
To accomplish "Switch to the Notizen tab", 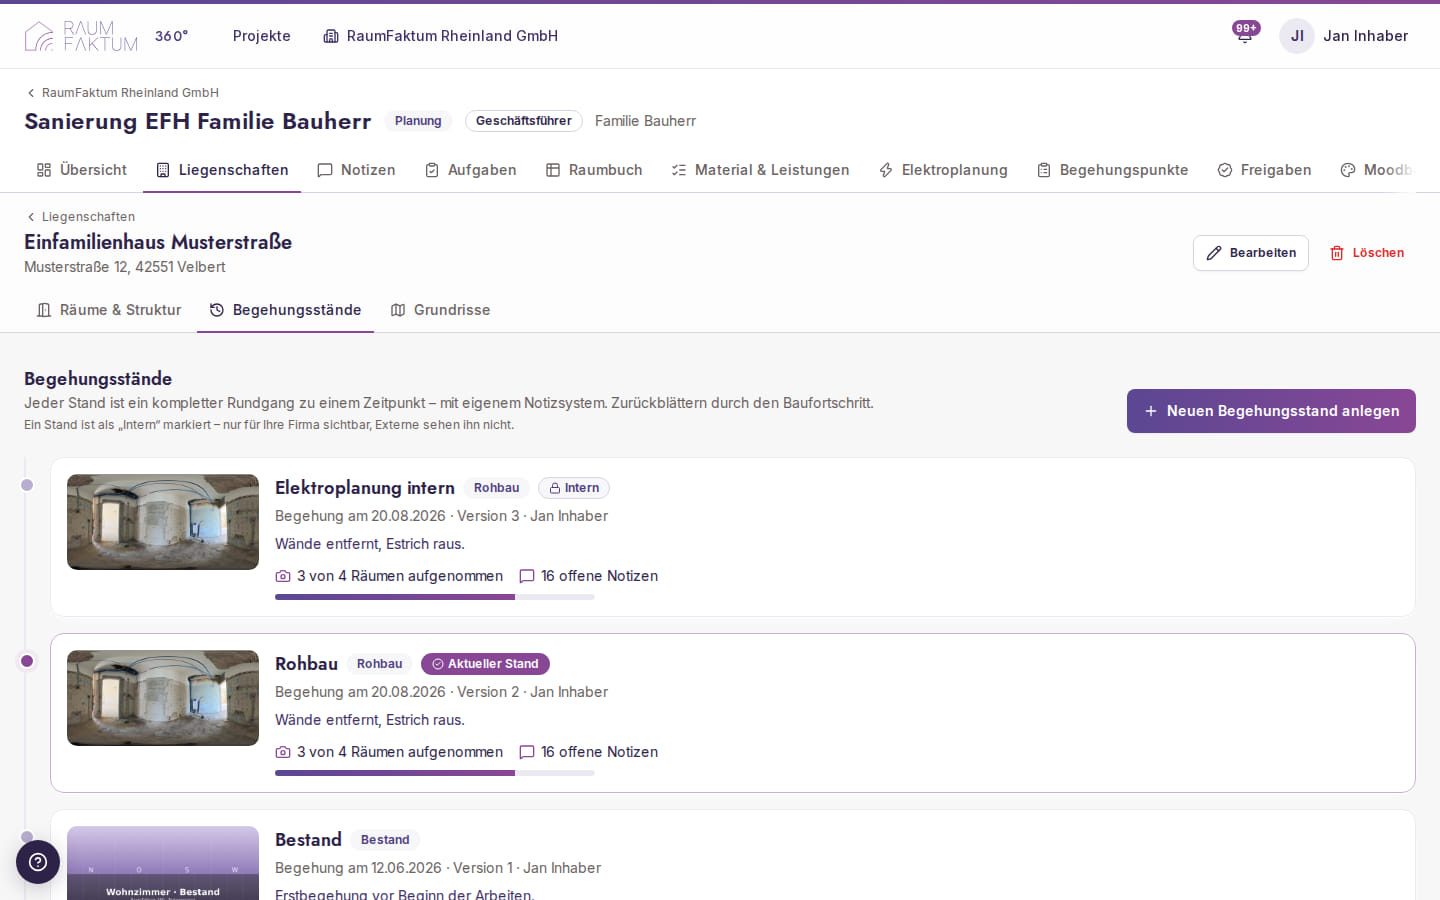I will pyautogui.click(x=356, y=170).
